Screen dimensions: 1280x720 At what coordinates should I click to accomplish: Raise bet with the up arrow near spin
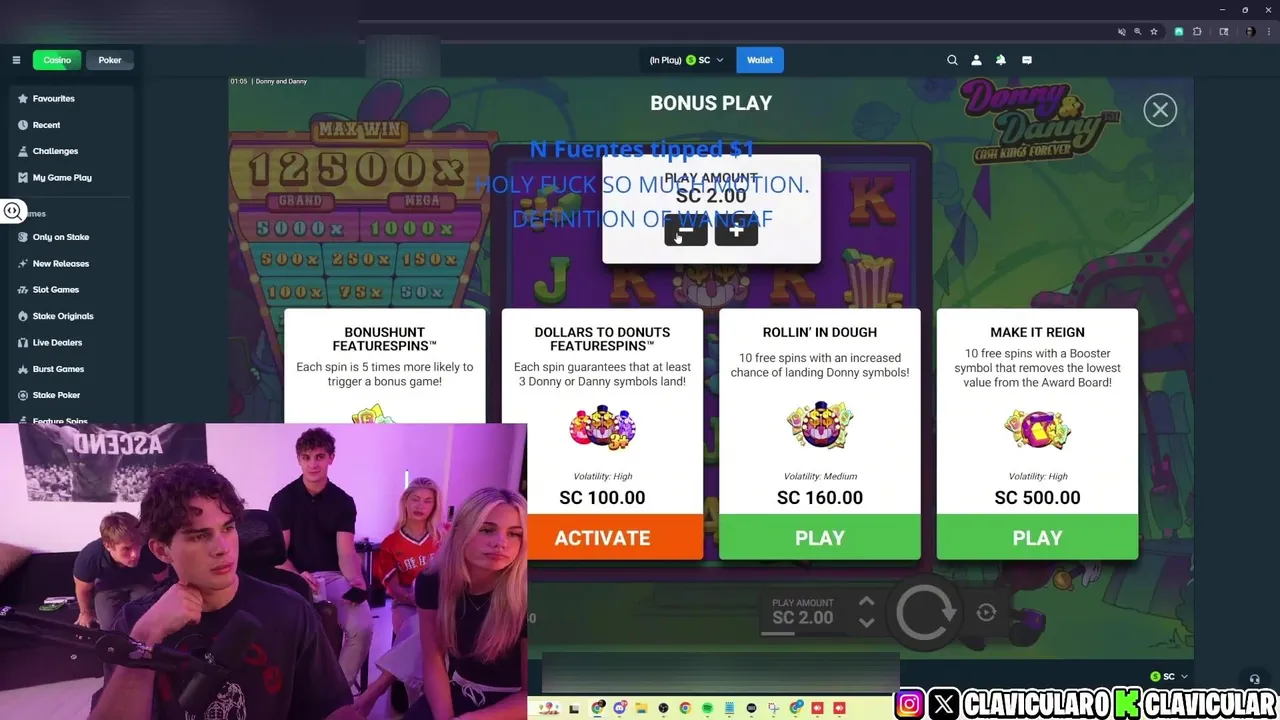(866, 602)
